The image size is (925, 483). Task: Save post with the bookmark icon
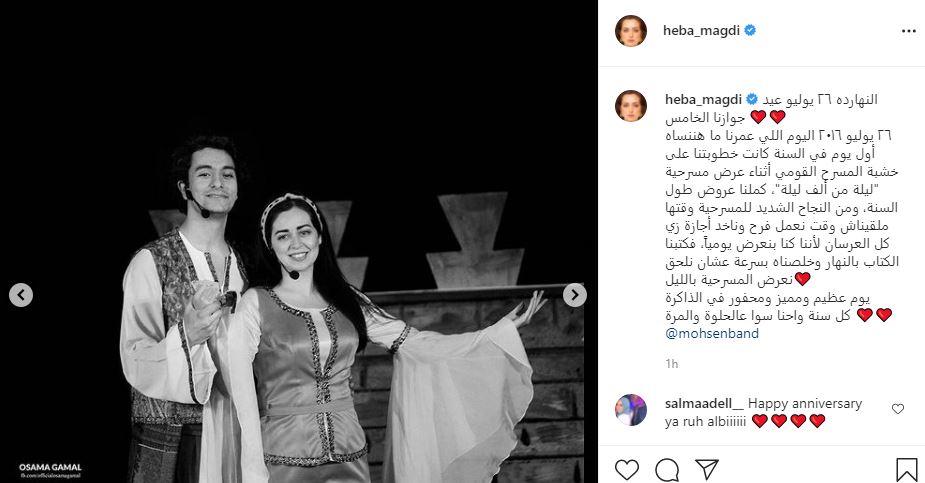point(907,470)
